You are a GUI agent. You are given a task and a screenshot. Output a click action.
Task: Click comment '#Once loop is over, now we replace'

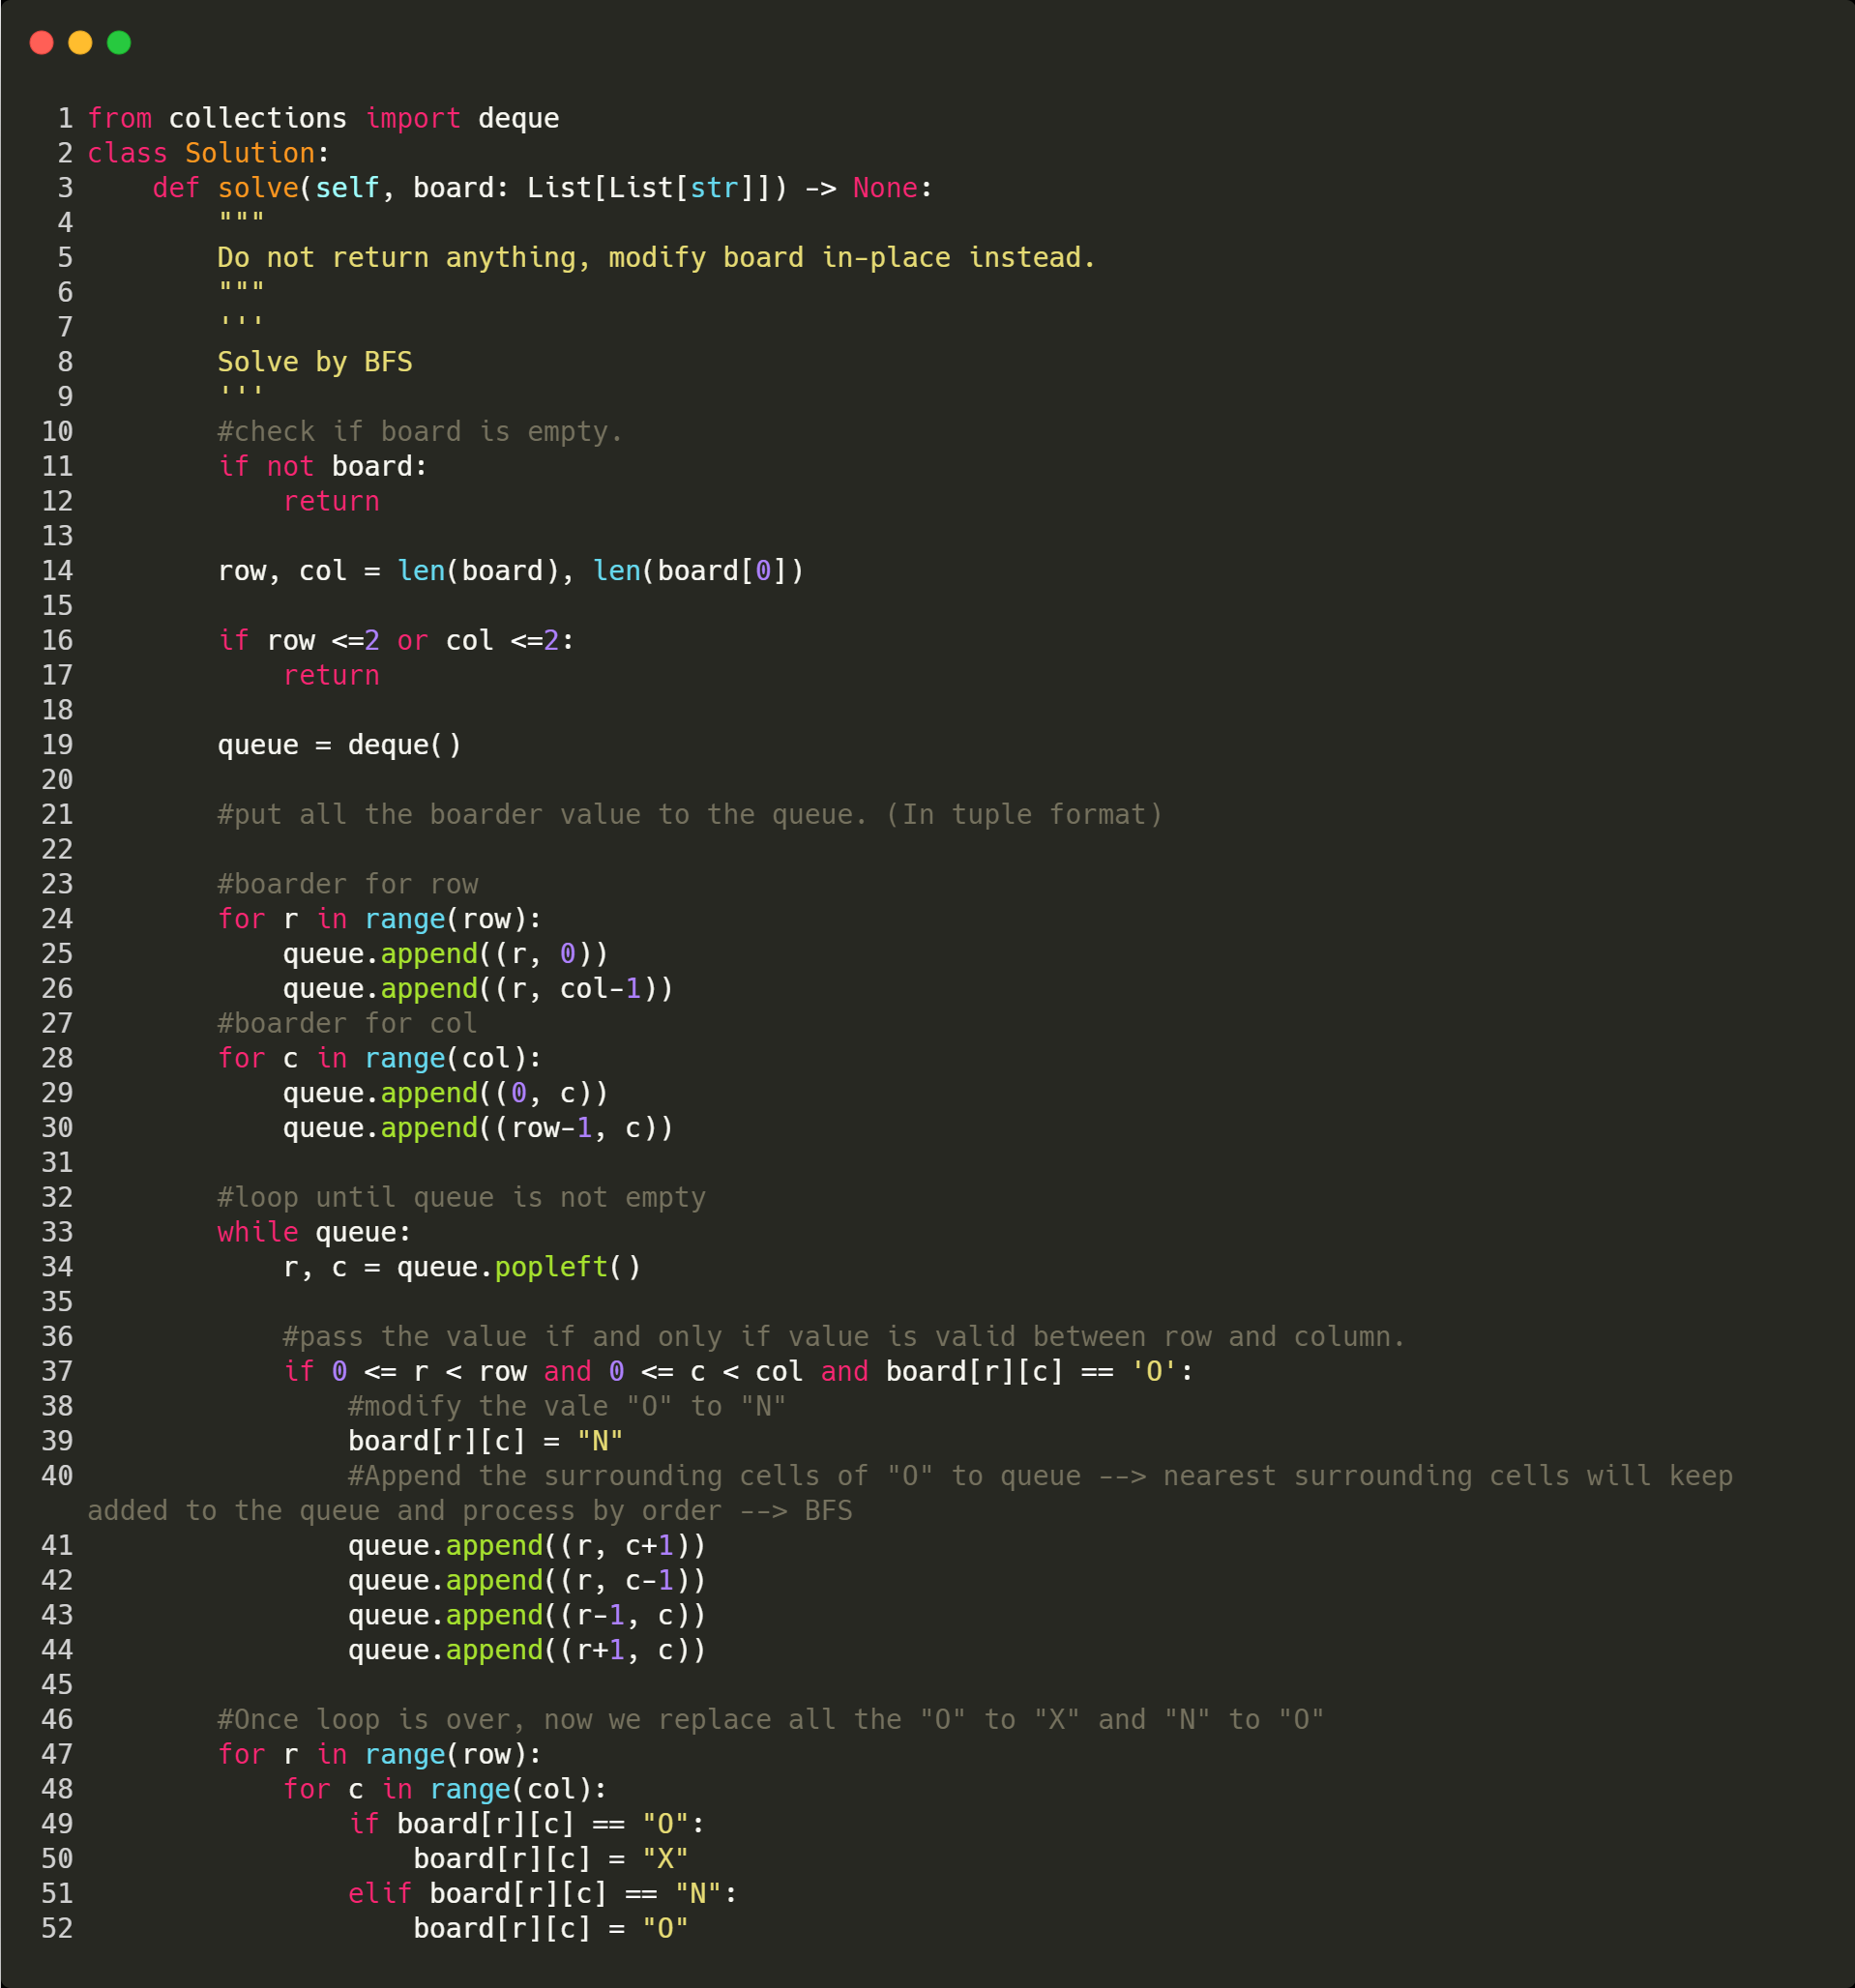(771, 1719)
